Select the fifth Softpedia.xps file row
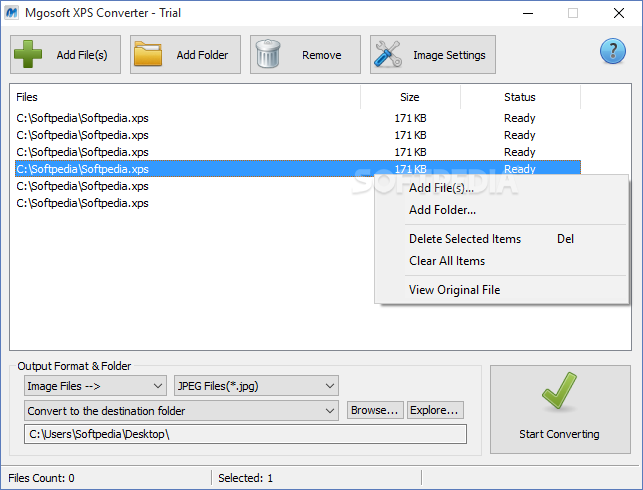 (193, 186)
